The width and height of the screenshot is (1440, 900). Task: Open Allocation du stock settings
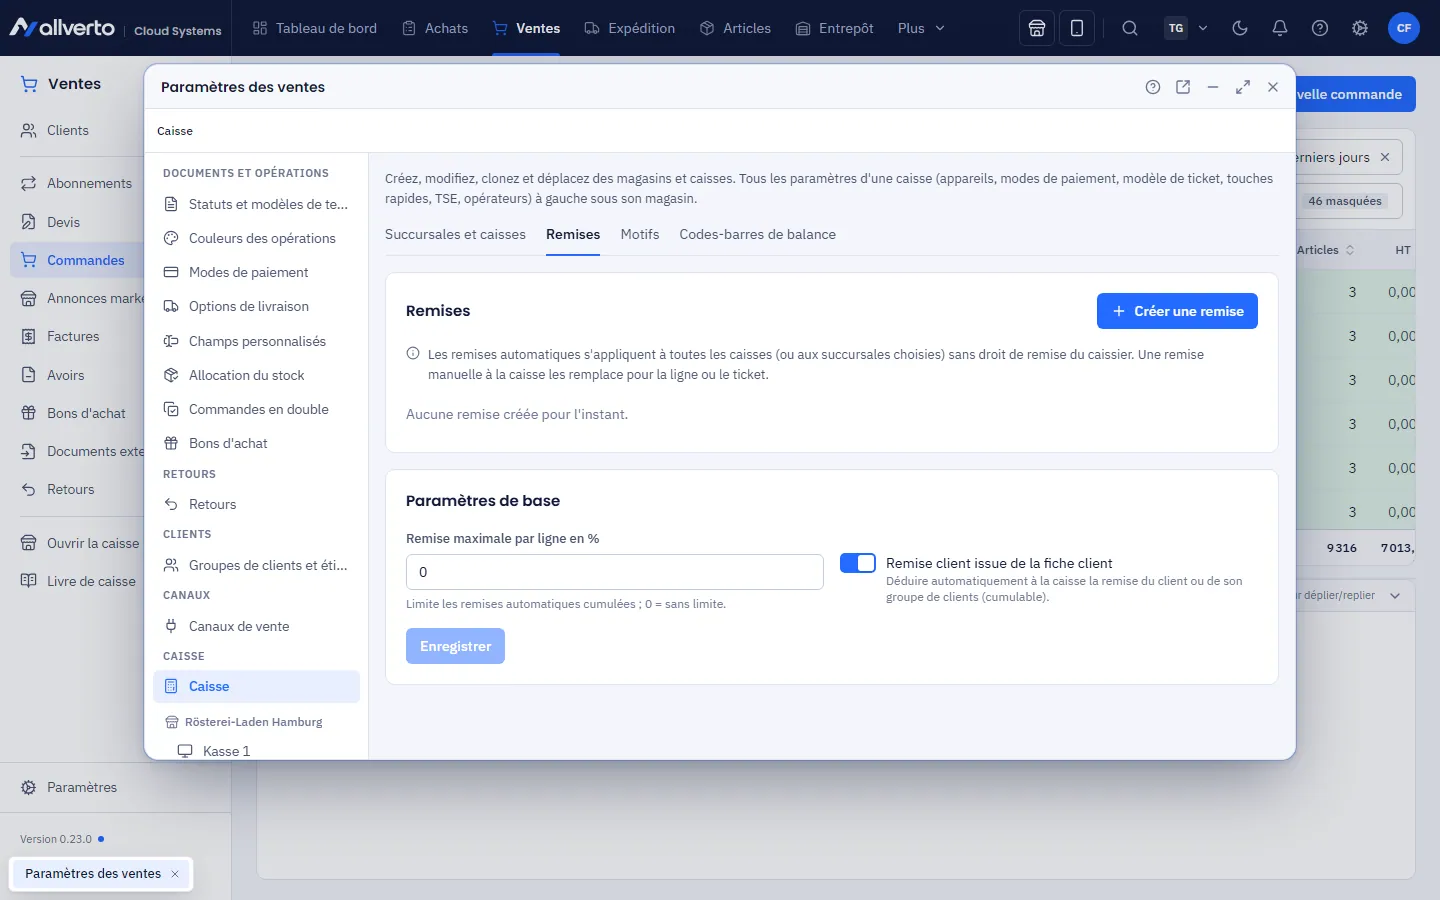pos(256,375)
